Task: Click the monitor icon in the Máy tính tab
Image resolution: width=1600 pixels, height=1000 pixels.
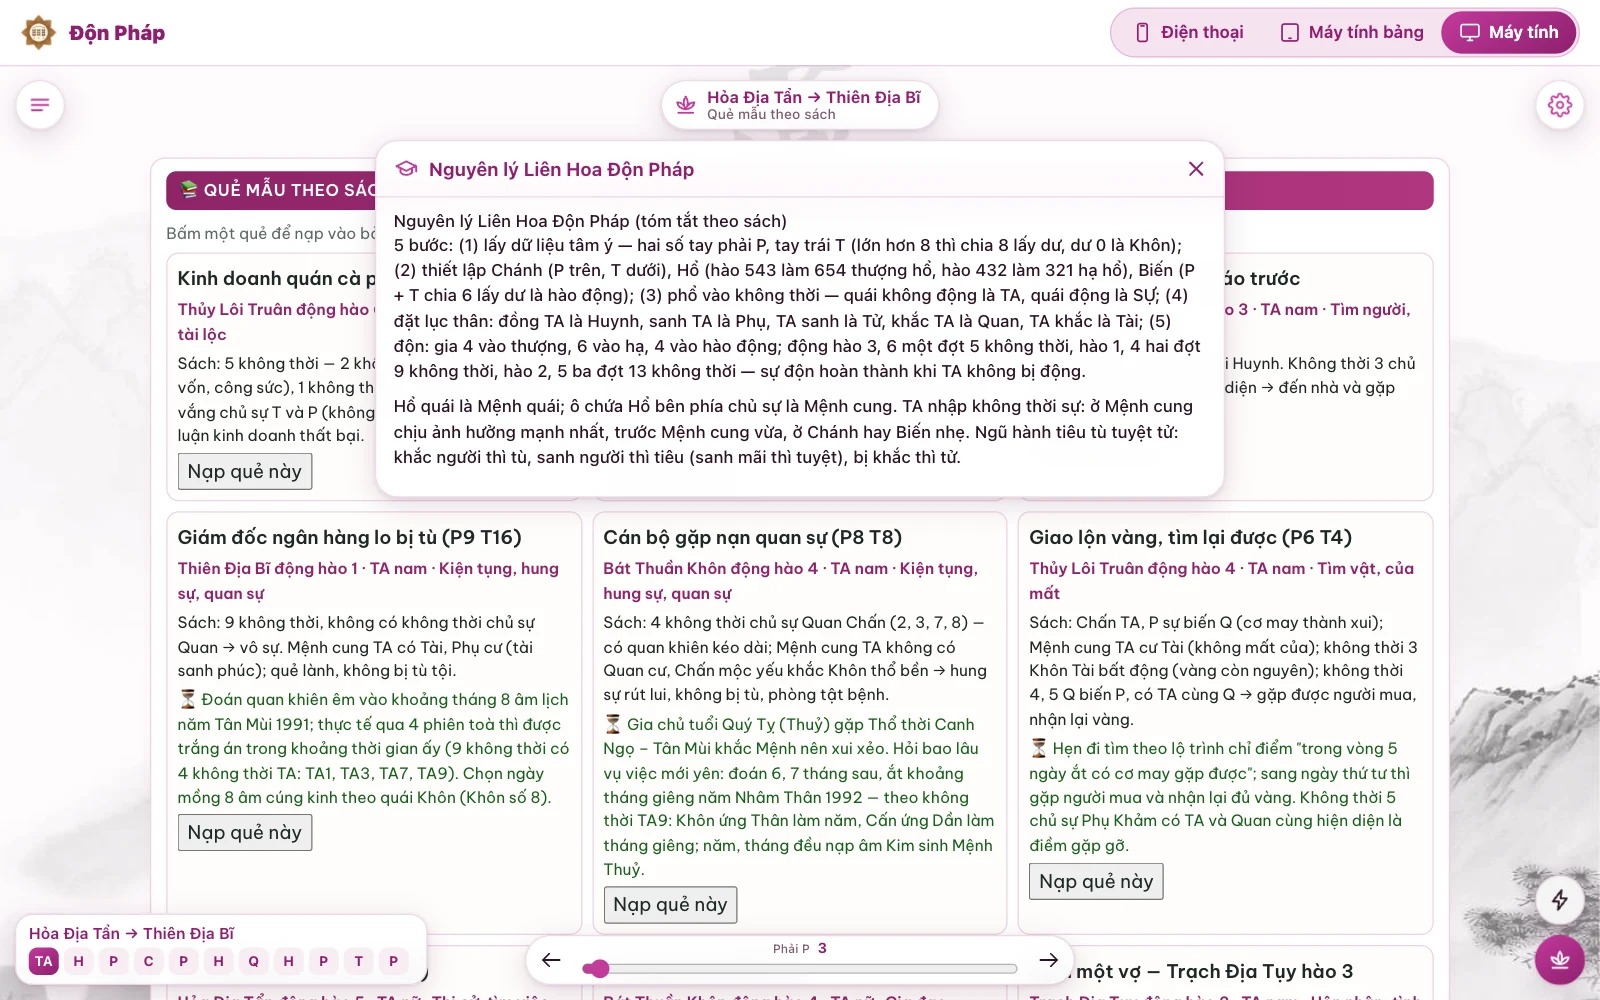Action: tap(1470, 33)
